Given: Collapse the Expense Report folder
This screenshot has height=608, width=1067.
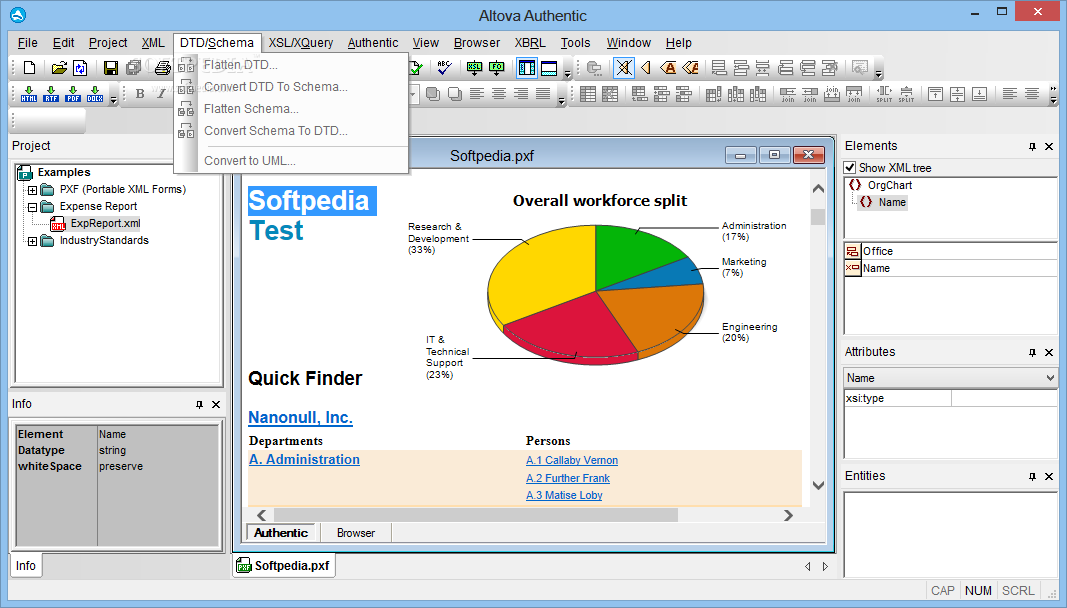Looking at the screenshot, I should (32, 207).
